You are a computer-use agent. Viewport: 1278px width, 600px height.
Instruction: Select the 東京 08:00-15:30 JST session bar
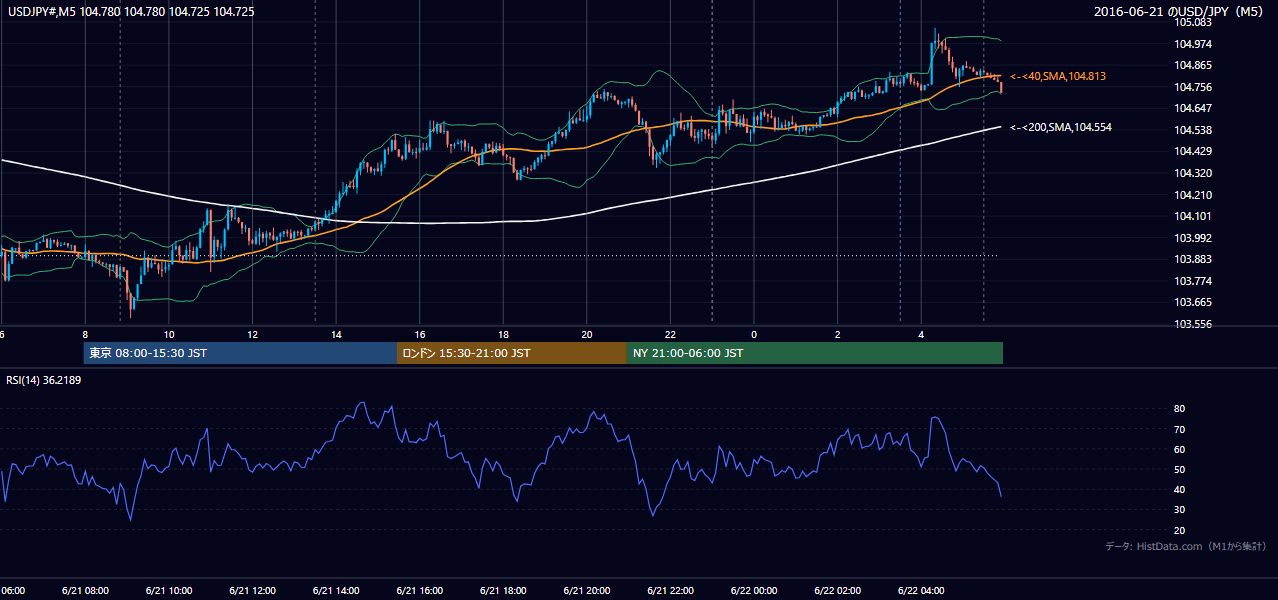tap(240, 353)
